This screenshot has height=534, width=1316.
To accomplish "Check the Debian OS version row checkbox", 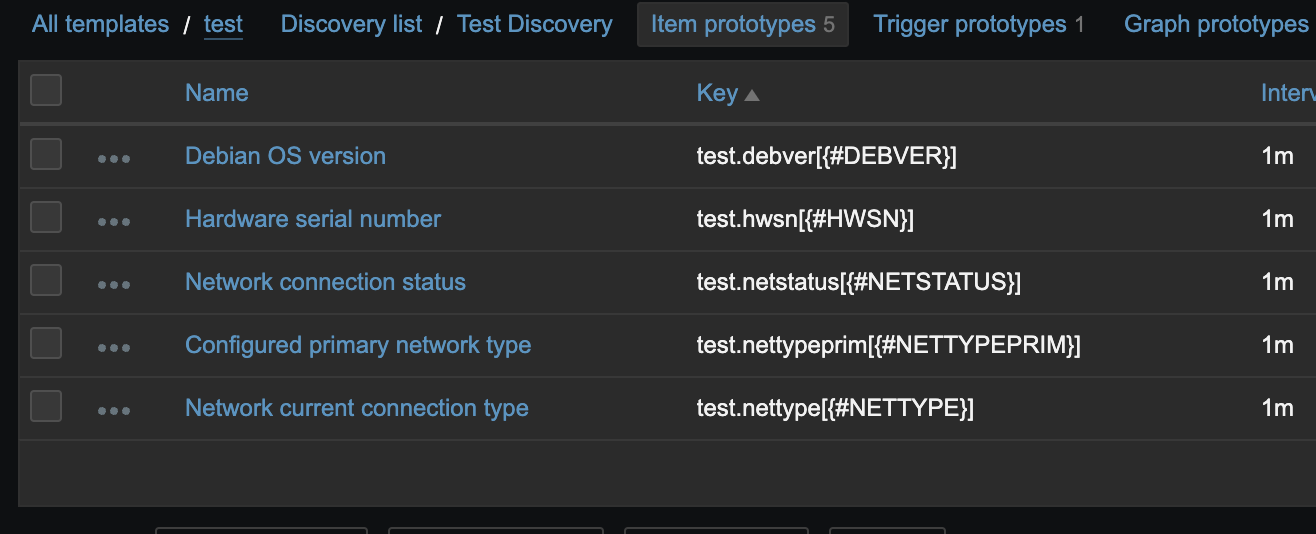I will 46,155.
